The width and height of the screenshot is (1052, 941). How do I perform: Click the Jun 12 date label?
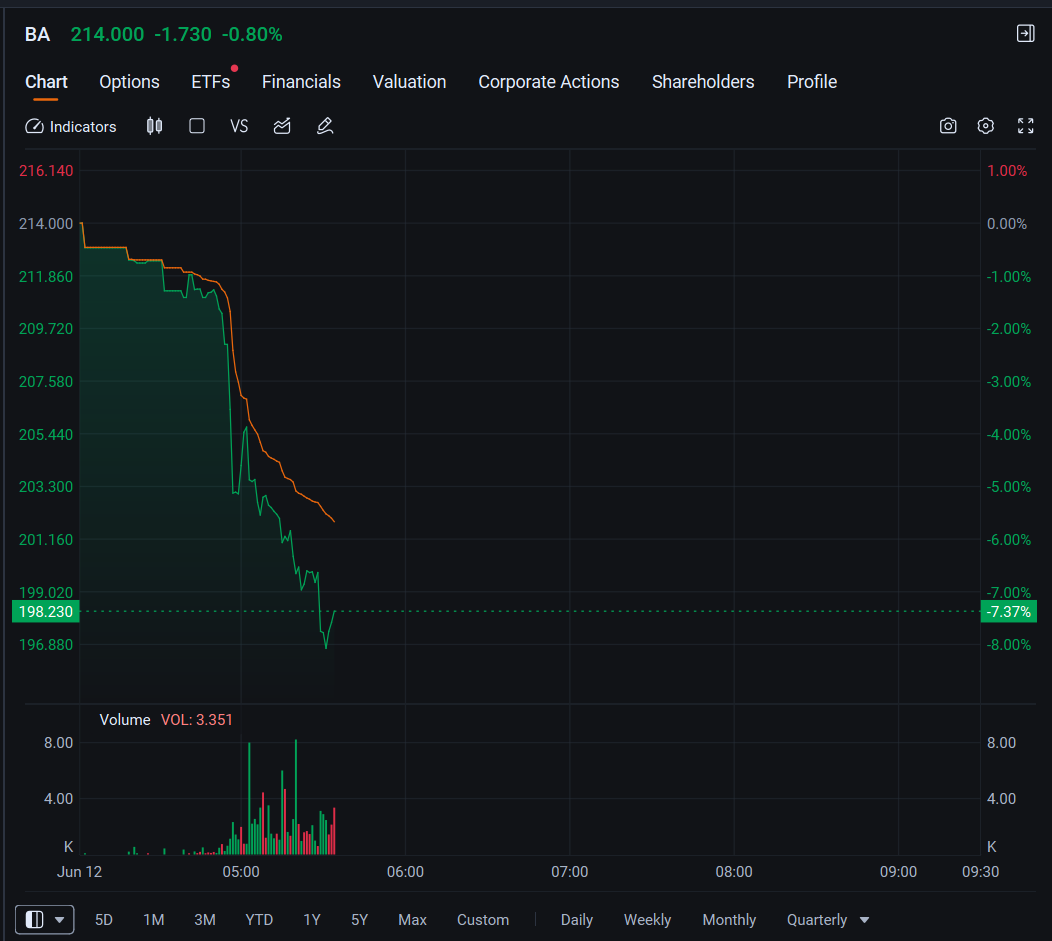tap(79, 872)
